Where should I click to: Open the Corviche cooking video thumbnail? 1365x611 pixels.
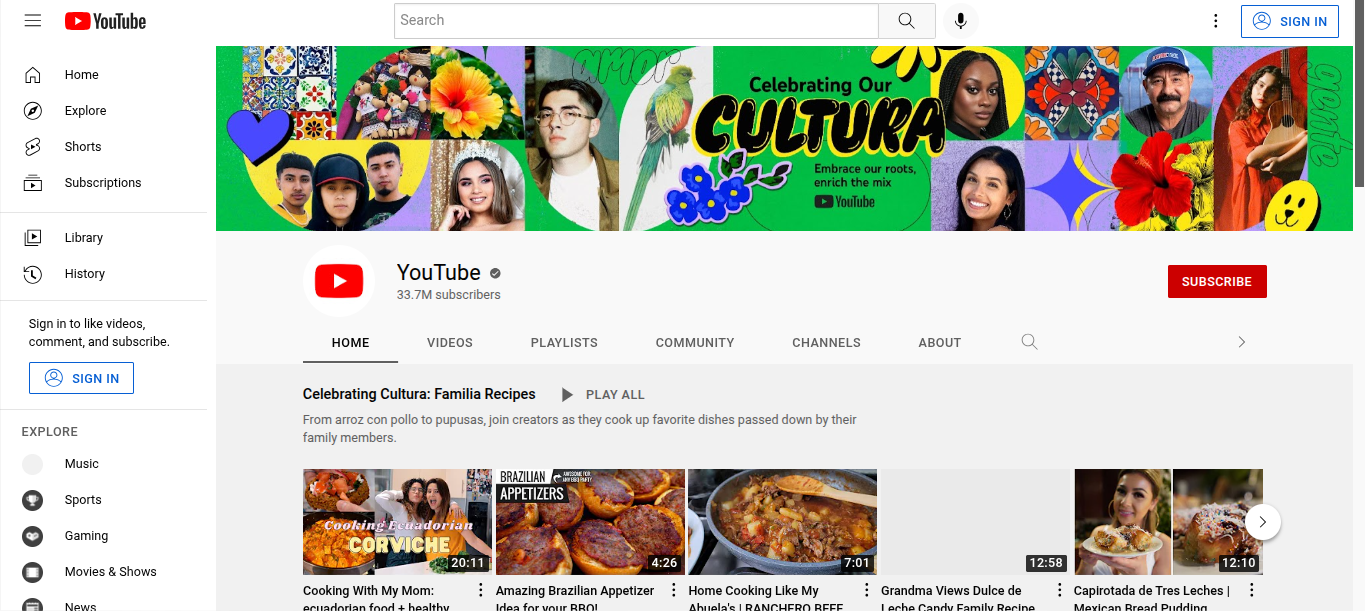(397, 522)
